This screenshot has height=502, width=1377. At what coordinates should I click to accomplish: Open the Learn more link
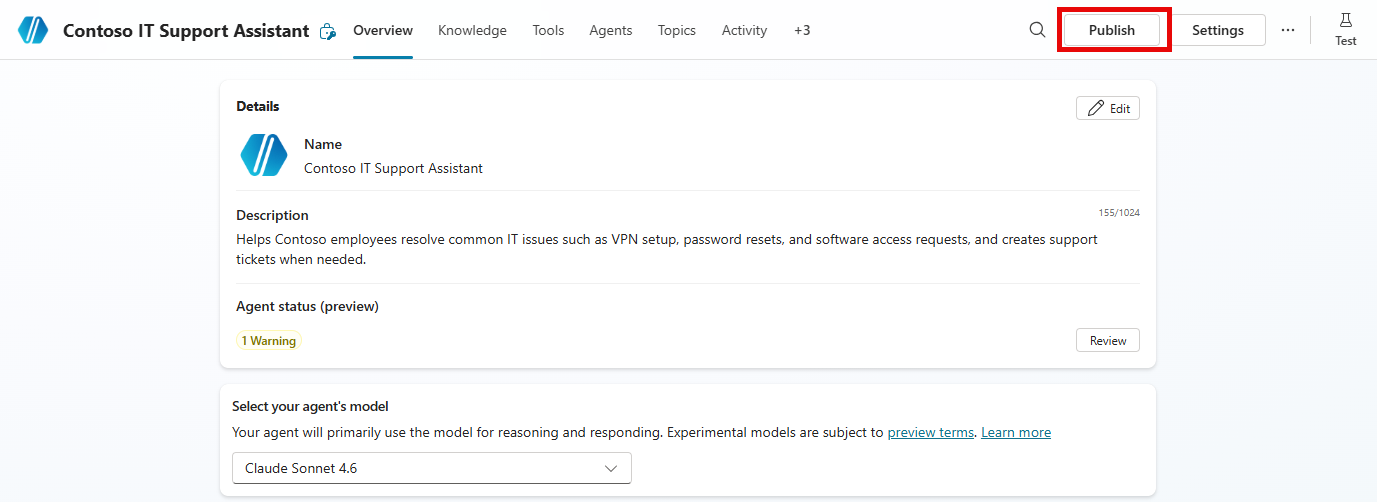(x=1016, y=433)
